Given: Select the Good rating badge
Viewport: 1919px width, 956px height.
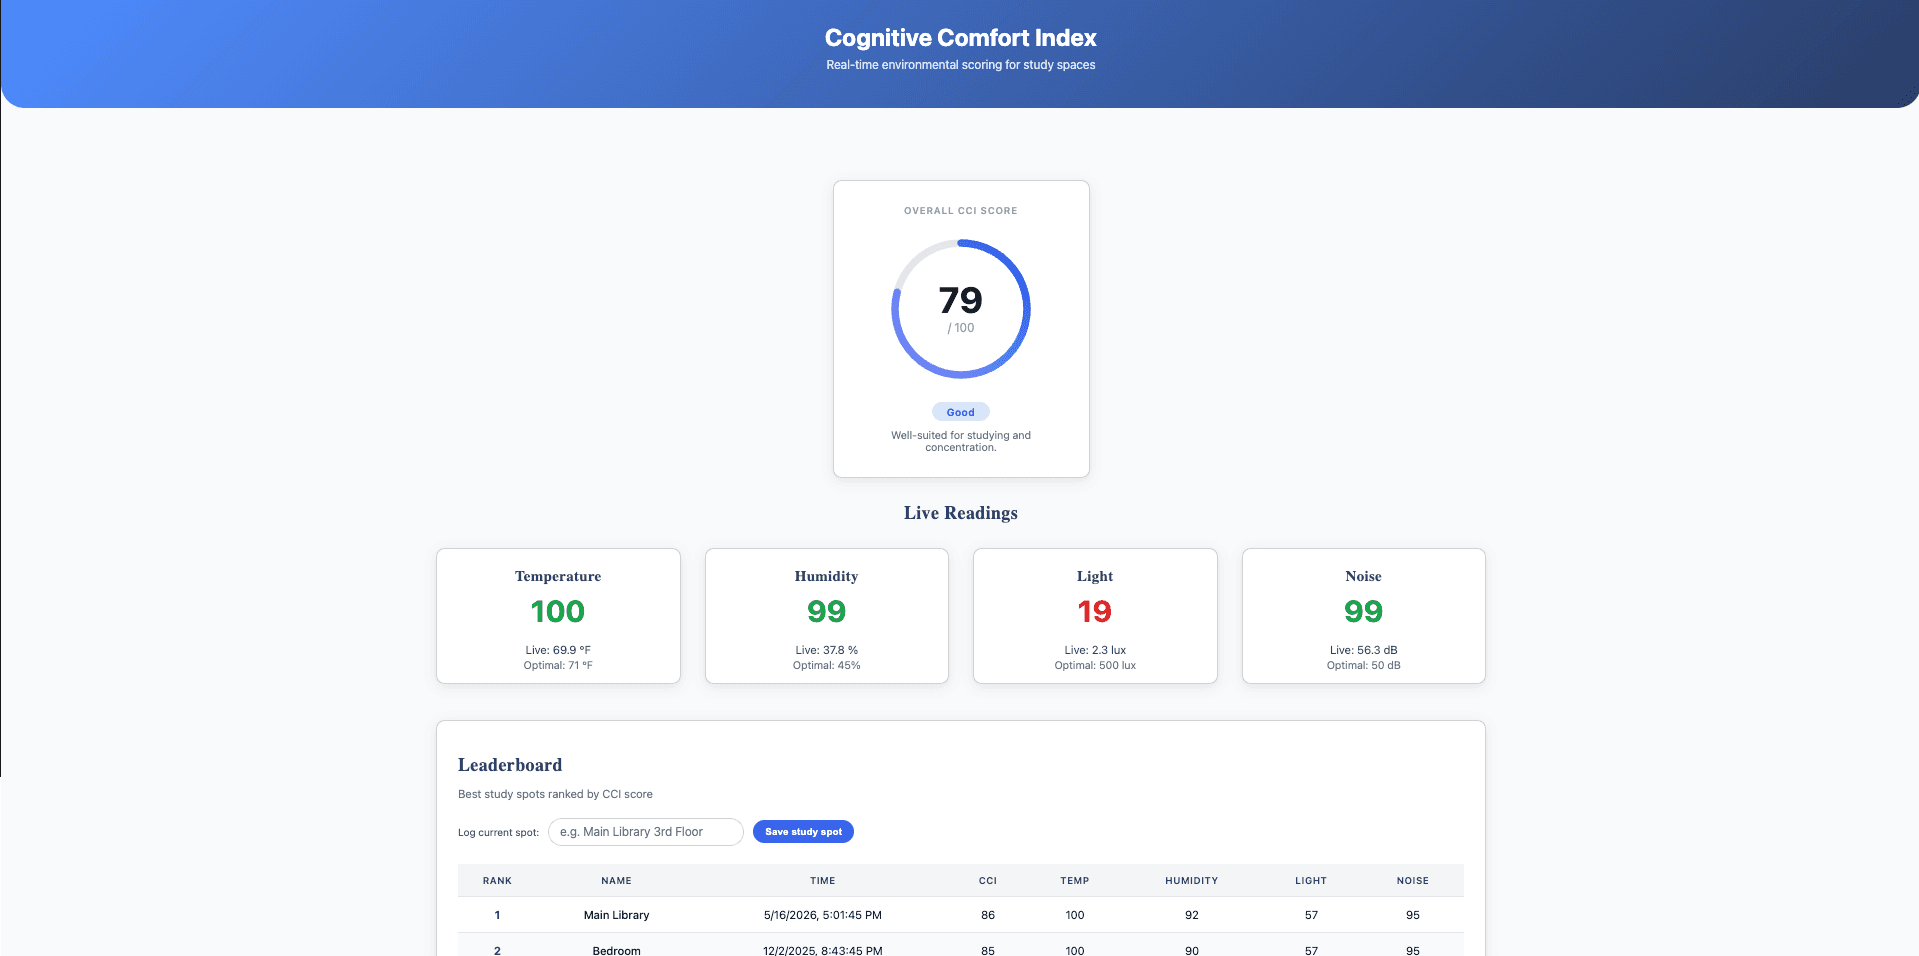Looking at the screenshot, I should click(x=961, y=412).
